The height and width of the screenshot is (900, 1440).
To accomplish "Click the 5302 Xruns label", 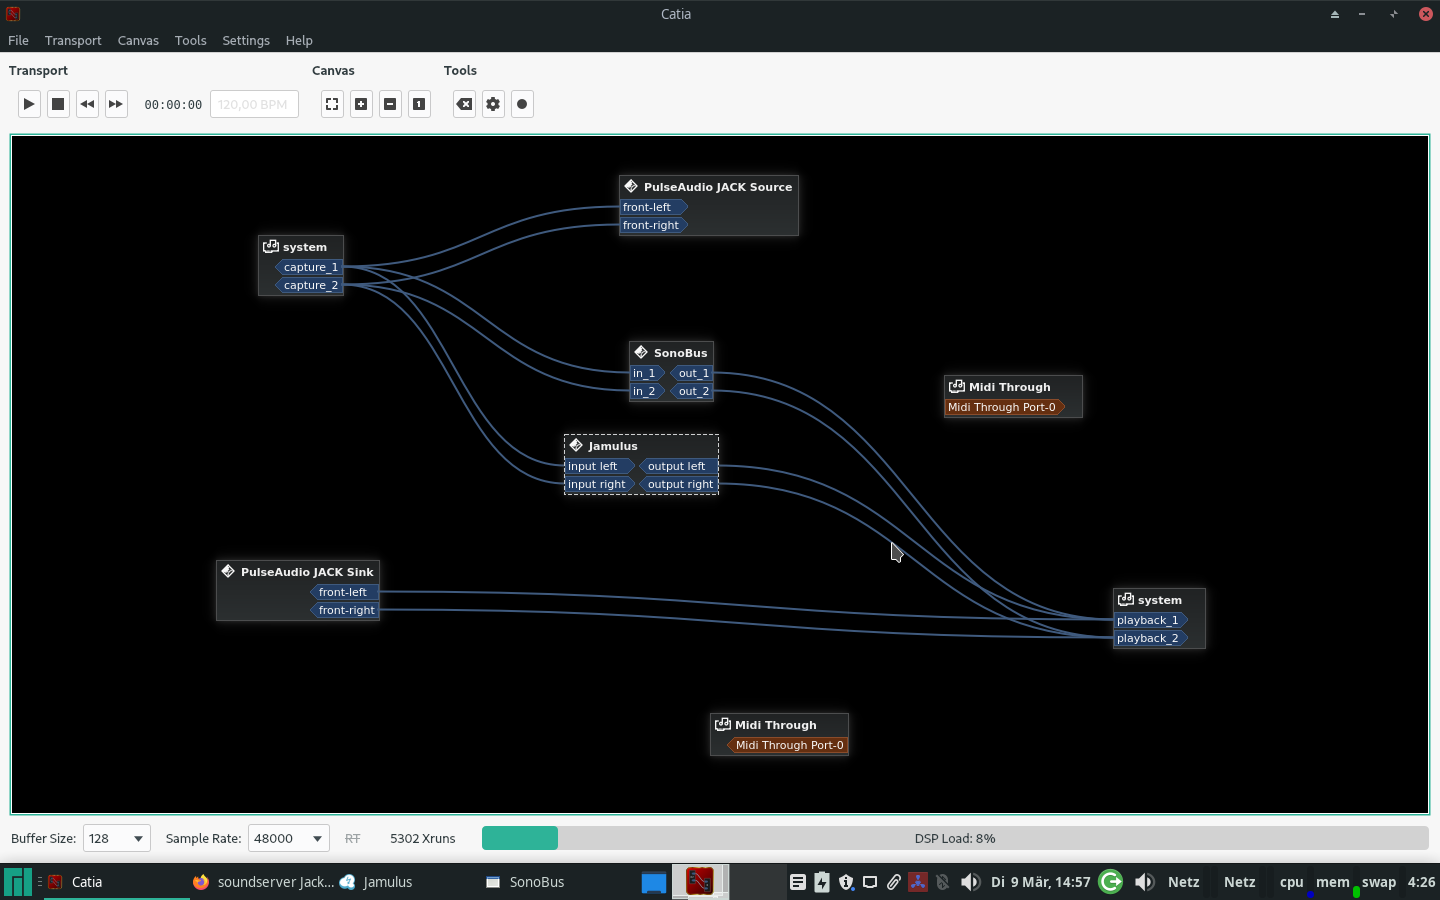I will (x=422, y=838).
